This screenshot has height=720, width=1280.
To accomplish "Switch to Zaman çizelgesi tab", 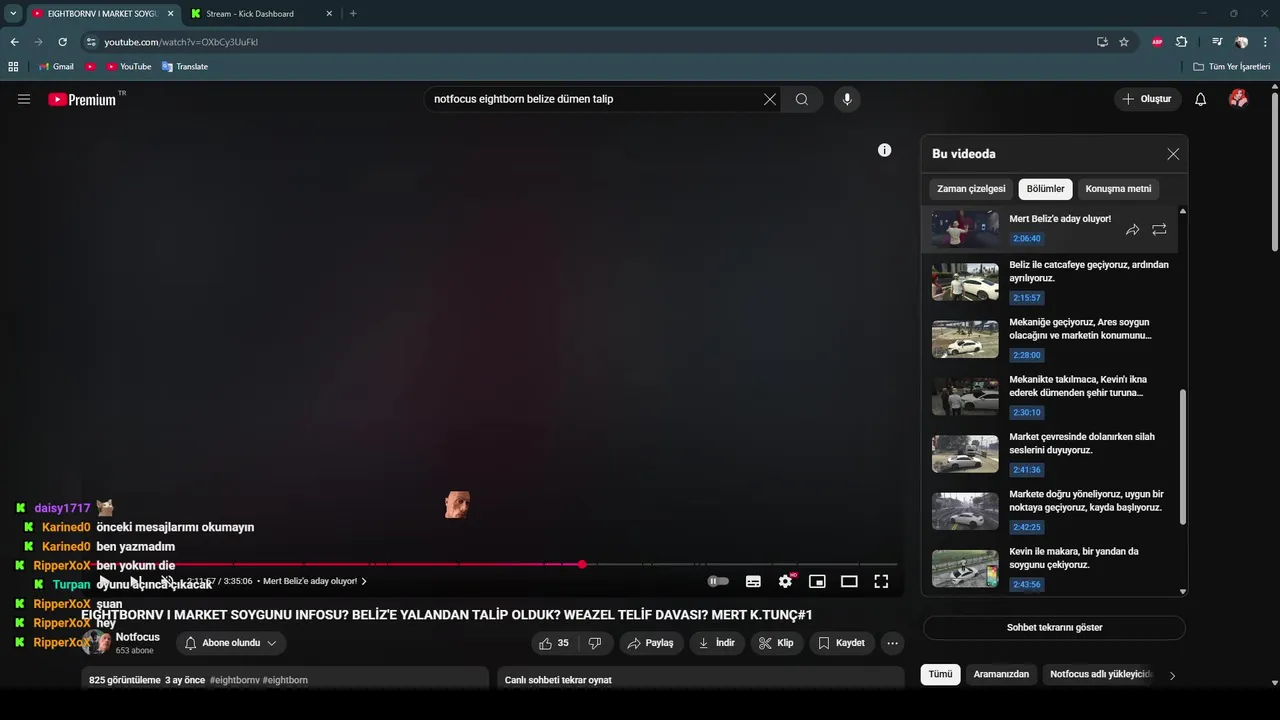I will point(971,189).
